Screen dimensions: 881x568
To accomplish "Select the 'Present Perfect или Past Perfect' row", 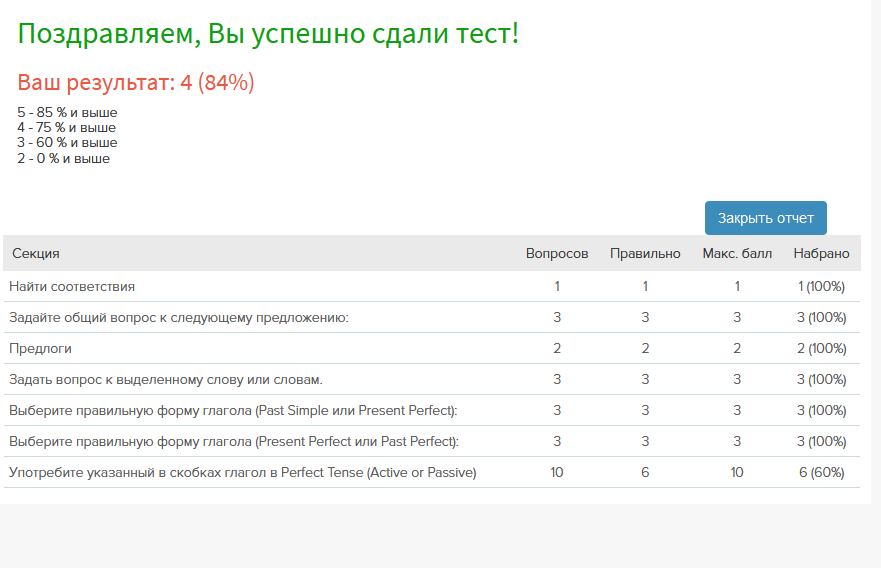I will (432, 441).
